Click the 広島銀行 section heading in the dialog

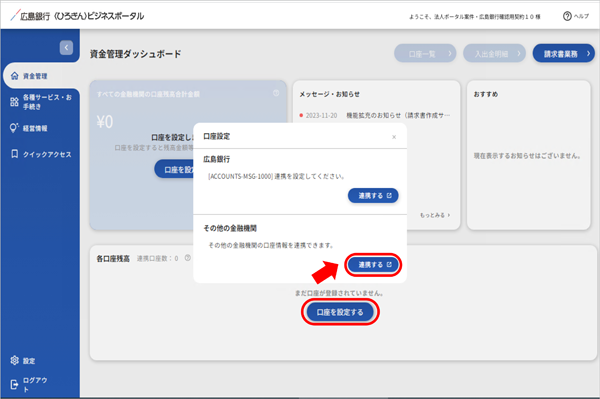[x=217, y=159]
